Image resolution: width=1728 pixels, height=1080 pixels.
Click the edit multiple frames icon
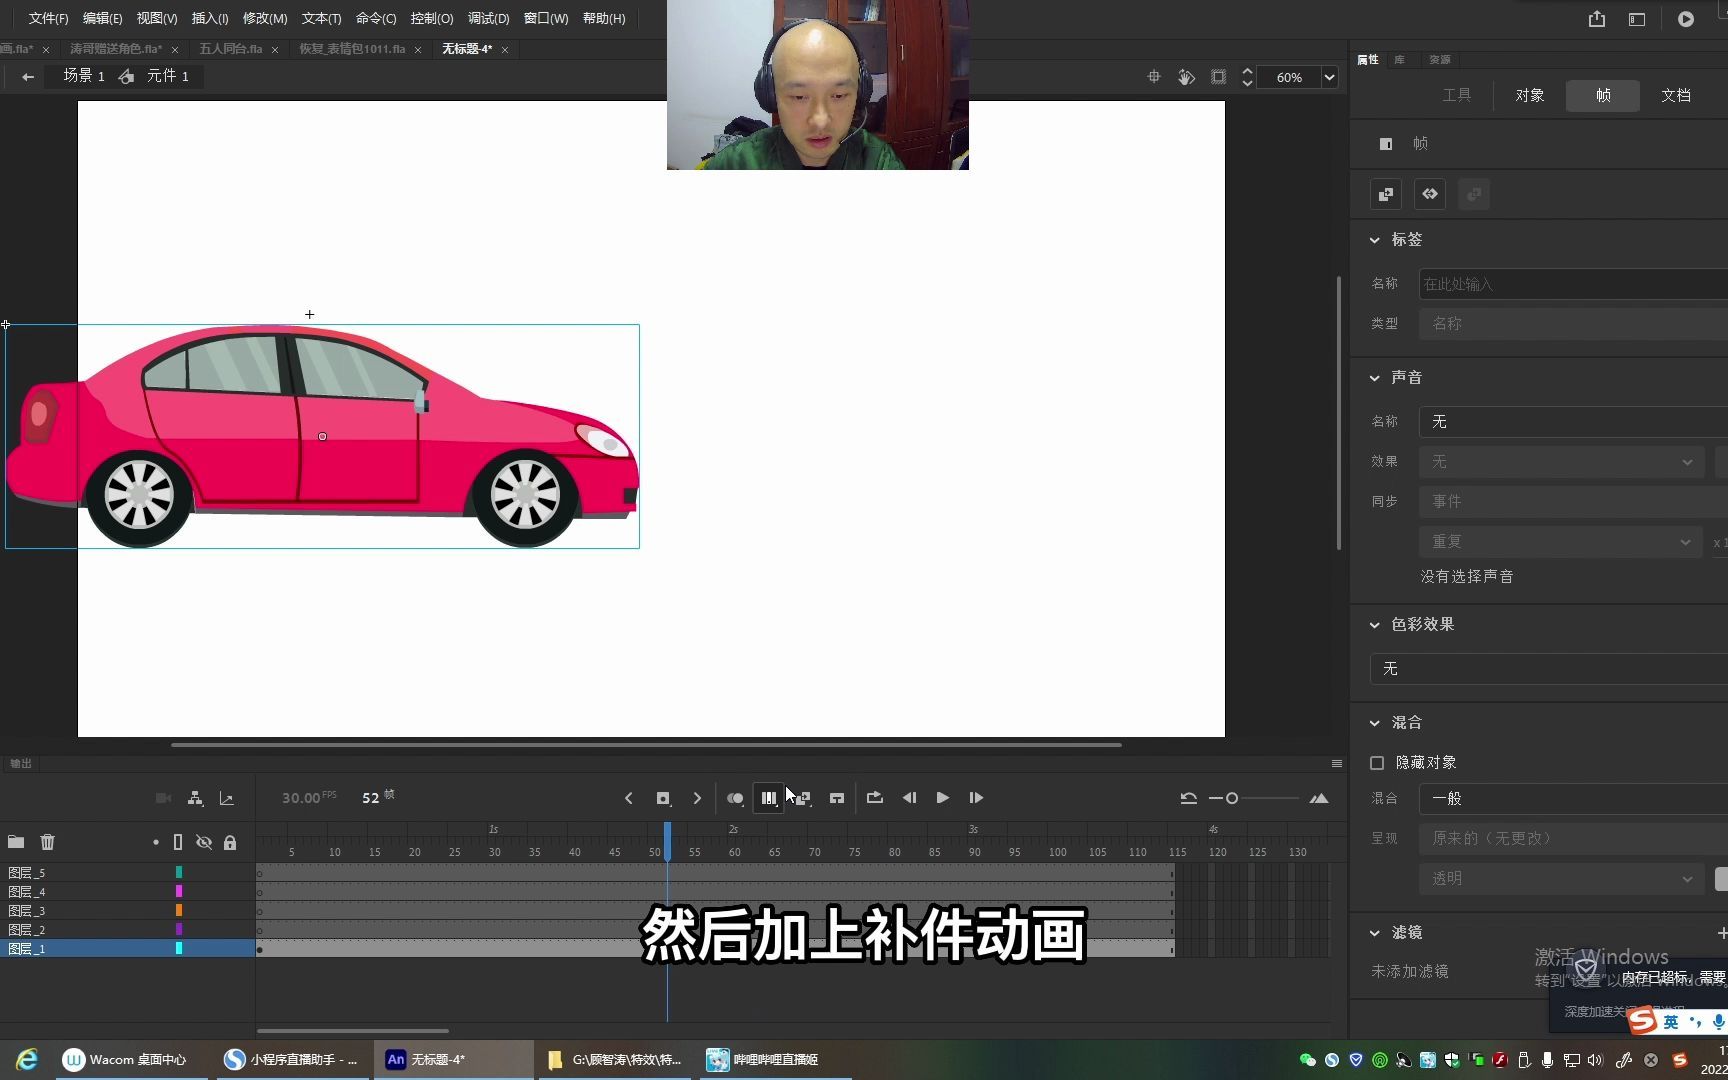768,798
